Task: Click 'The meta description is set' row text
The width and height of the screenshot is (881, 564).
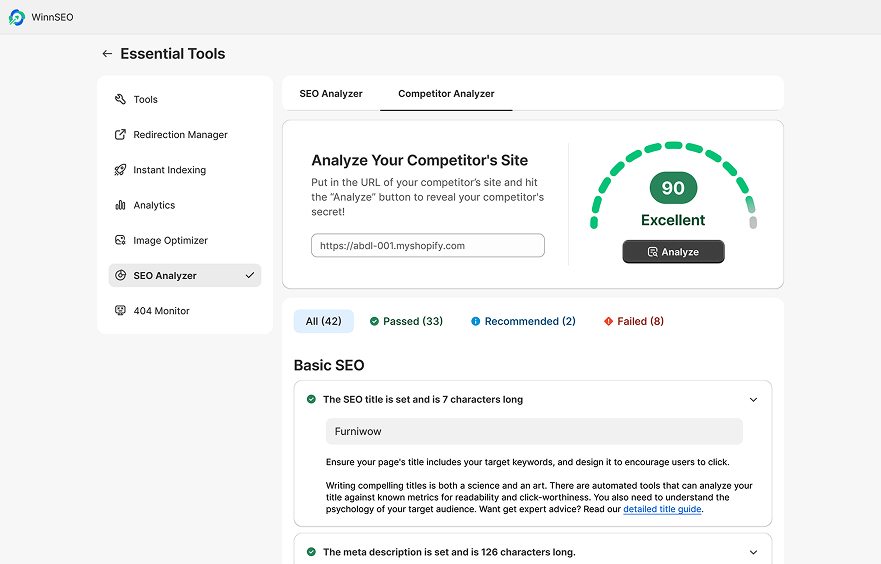Action: click(x=449, y=552)
